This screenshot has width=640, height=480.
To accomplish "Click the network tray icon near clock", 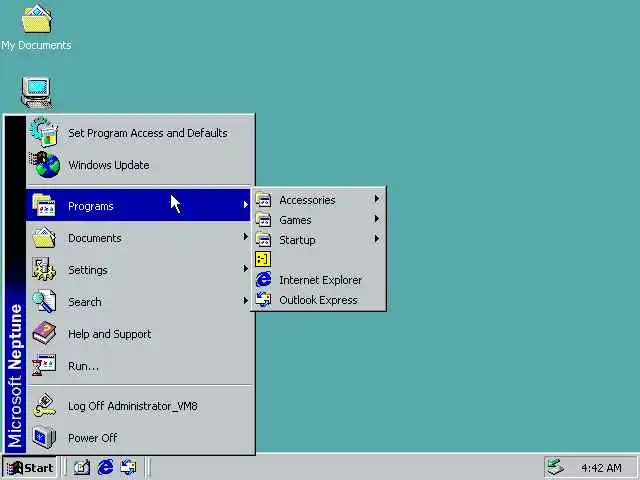I will pos(555,467).
